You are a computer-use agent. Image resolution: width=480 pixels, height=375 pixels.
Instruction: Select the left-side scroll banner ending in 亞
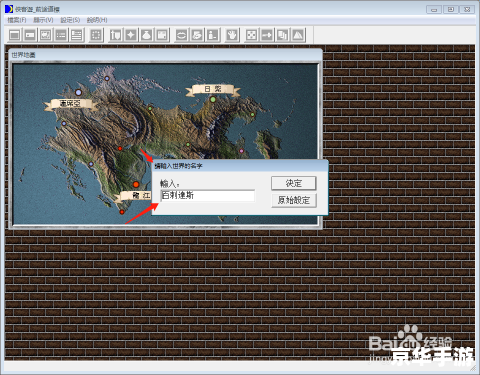[70, 104]
